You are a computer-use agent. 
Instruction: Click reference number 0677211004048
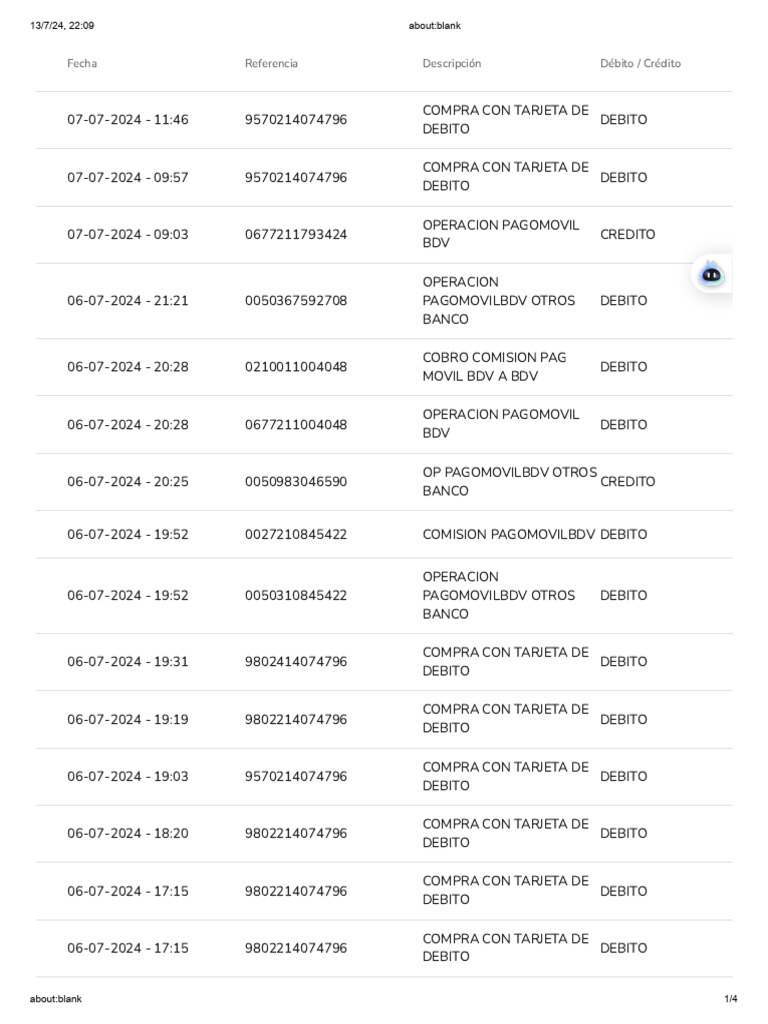click(296, 425)
